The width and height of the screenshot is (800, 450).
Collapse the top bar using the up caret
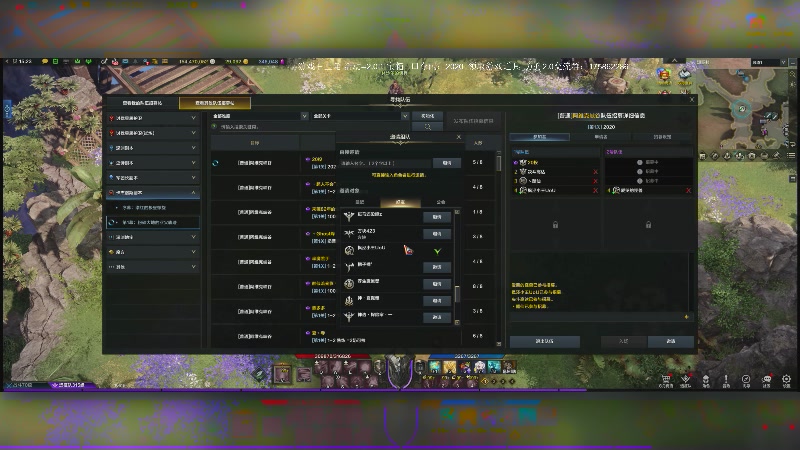(674, 61)
